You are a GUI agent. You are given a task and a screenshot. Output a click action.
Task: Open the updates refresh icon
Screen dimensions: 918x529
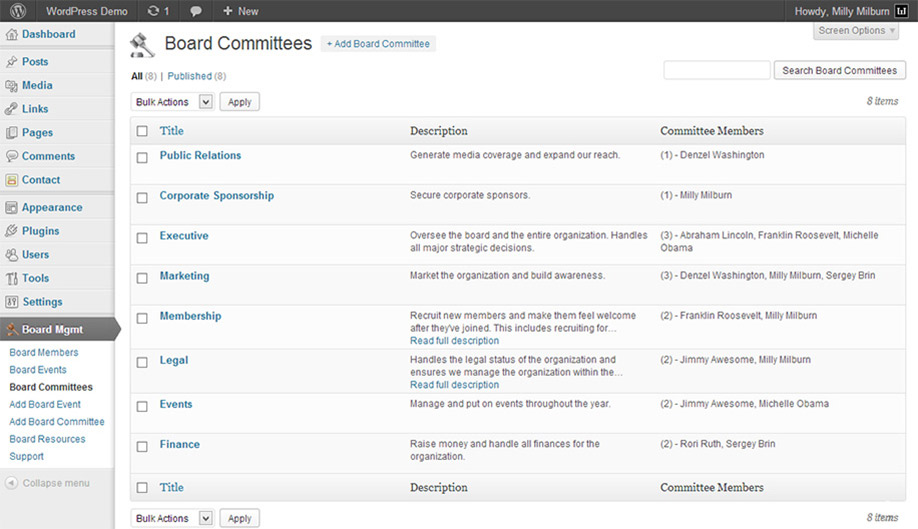pyautogui.click(x=152, y=11)
